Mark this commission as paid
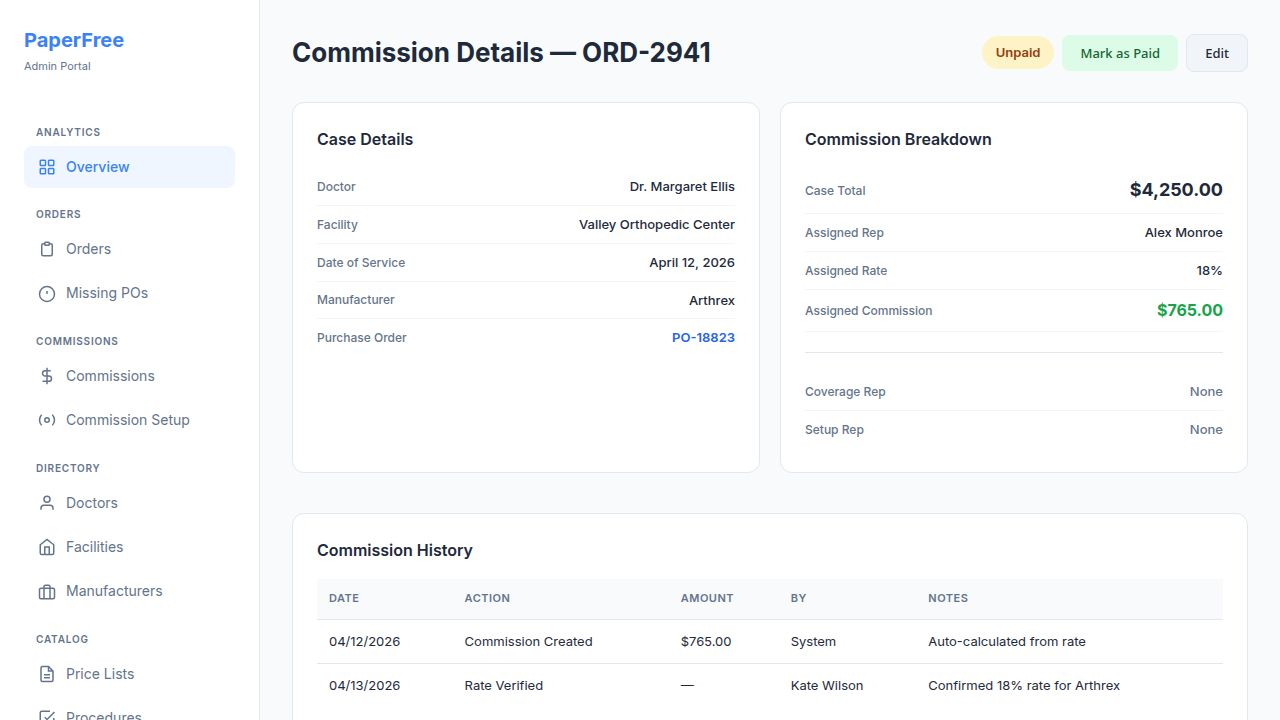Screen dimensions: 1280x720 pyautogui.click(x=1120, y=53)
